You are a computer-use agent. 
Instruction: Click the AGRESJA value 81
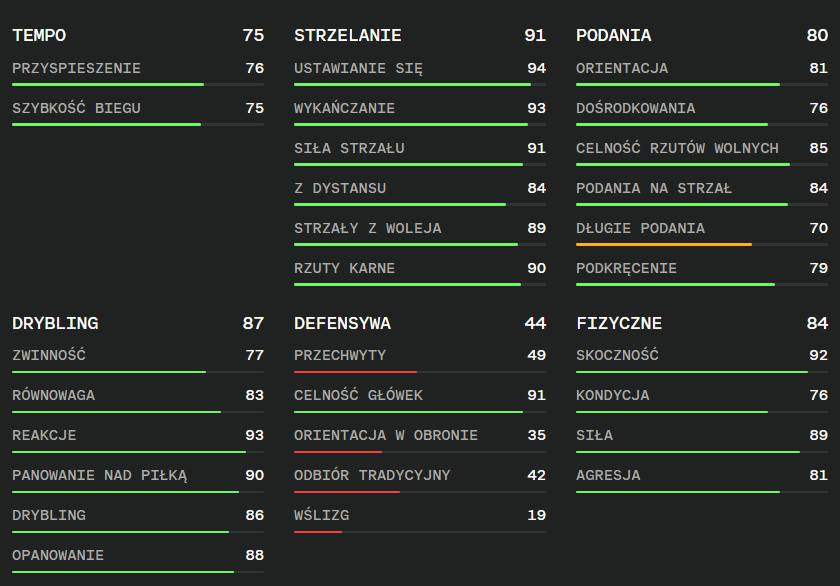point(818,475)
